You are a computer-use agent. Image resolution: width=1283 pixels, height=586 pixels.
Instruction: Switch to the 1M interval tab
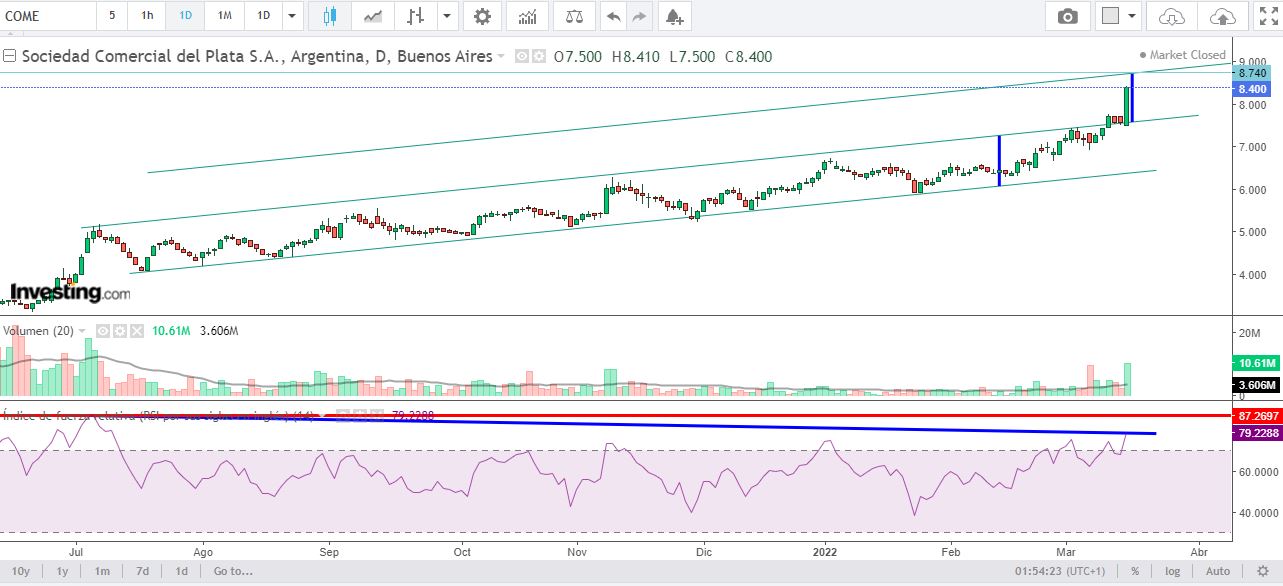pos(224,16)
